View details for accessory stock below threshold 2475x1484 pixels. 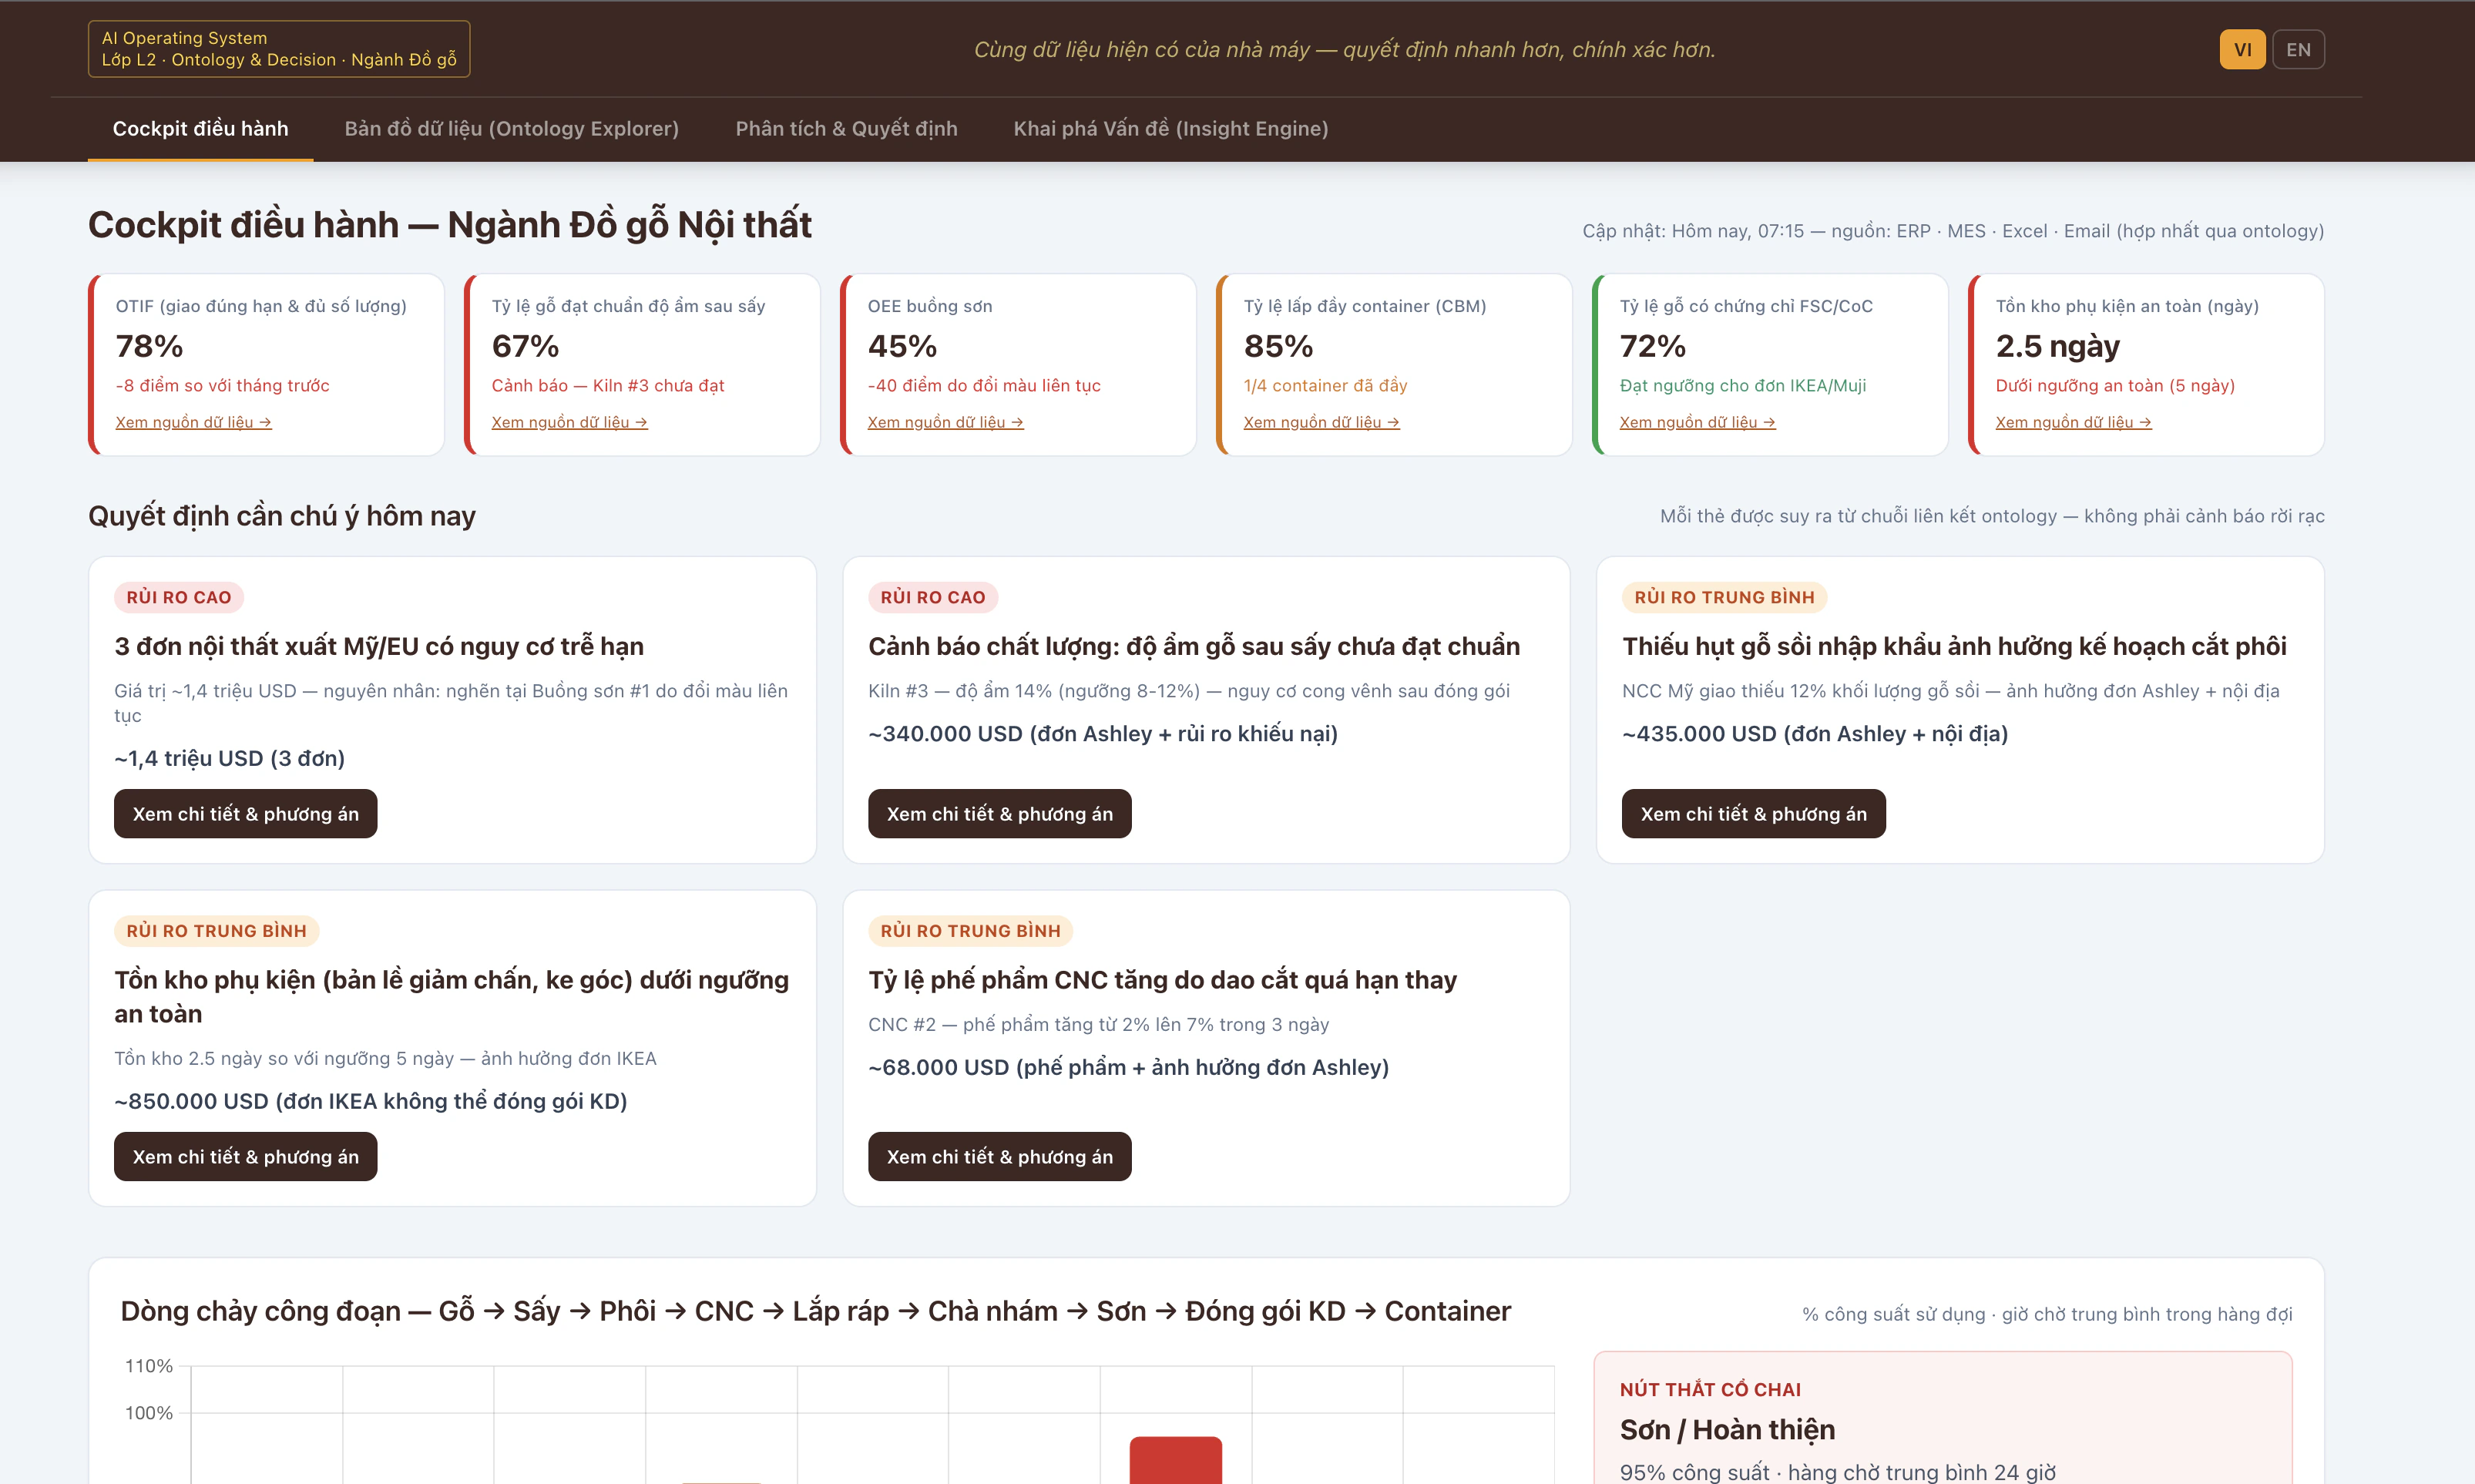pyautogui.click(x=245, y=1157)
